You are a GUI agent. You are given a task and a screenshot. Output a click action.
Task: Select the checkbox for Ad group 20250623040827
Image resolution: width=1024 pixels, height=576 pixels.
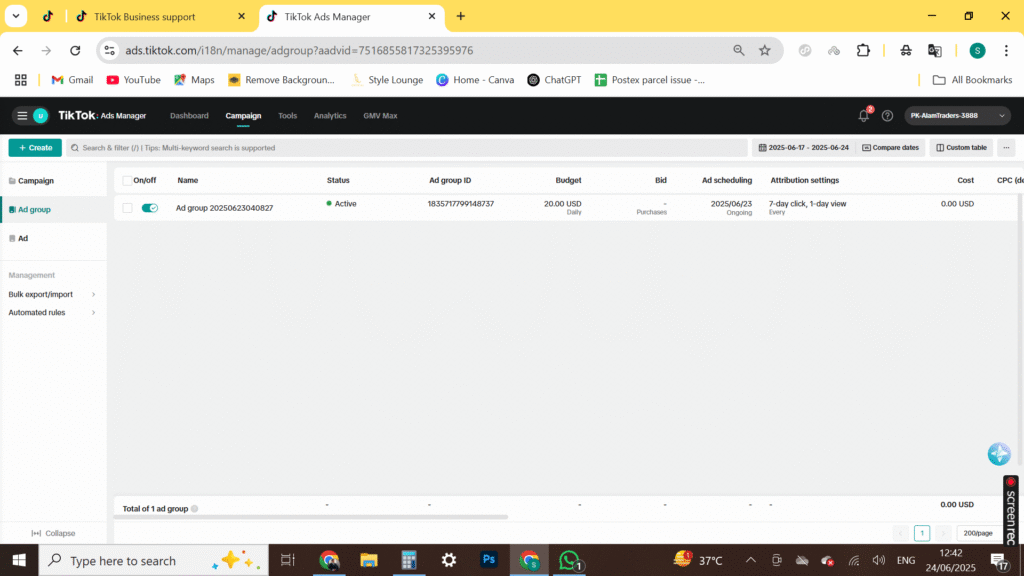click(127, 208)
